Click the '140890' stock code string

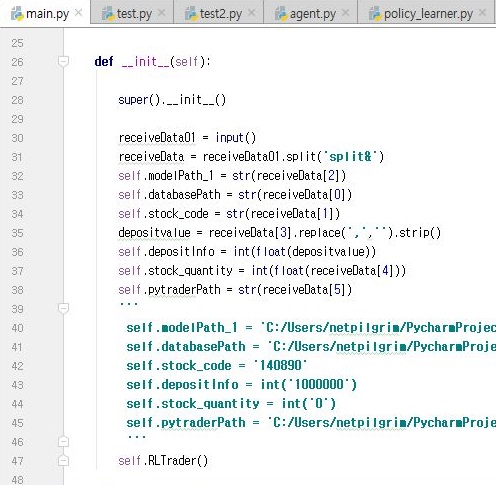[281, 366]
